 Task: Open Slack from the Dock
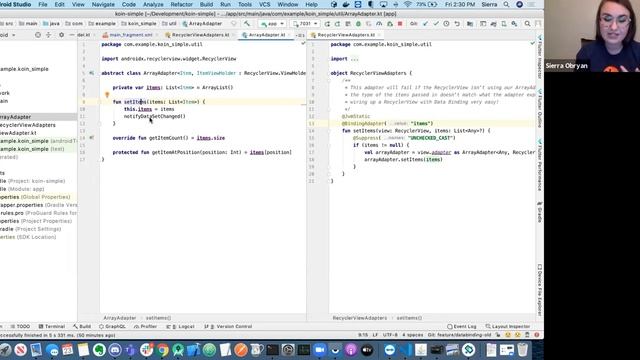[147, 350]
